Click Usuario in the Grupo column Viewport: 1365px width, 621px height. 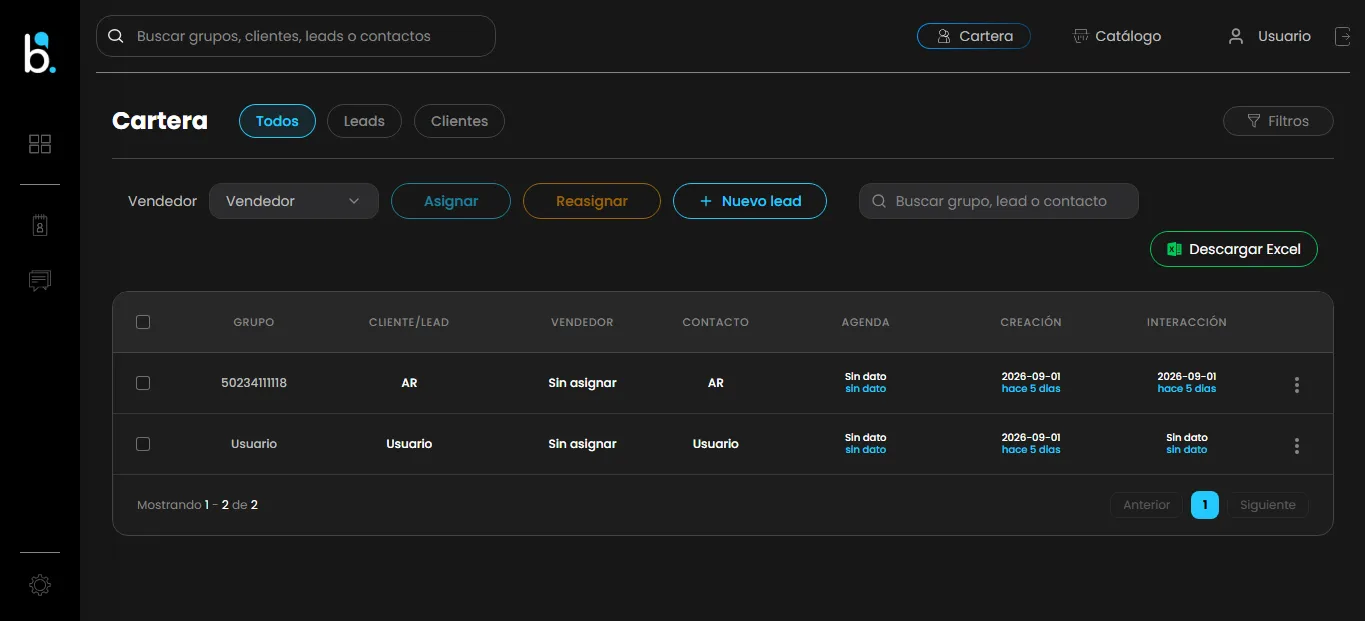click(x=254, y=444)
